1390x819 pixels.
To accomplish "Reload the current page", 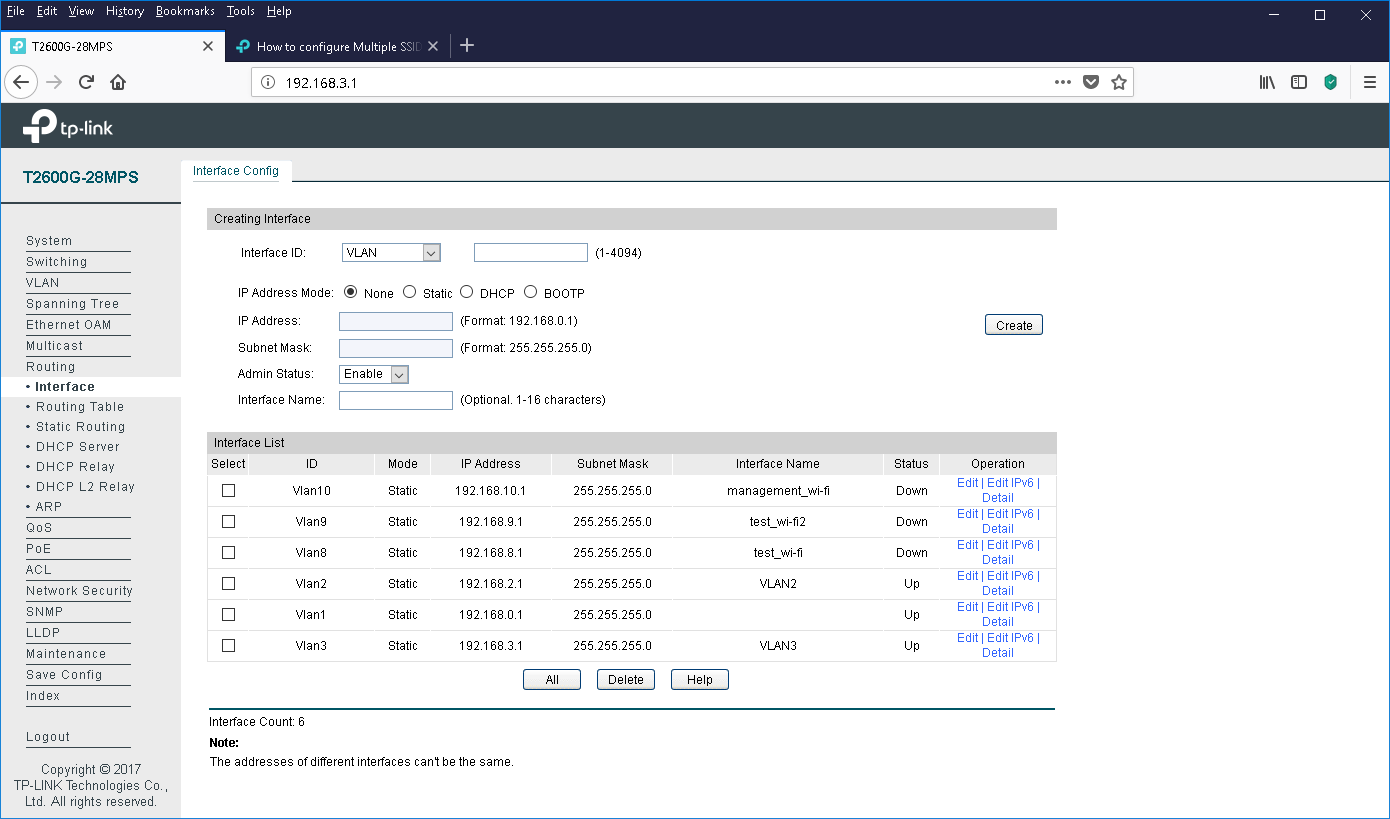I will (x=86, y=82).
